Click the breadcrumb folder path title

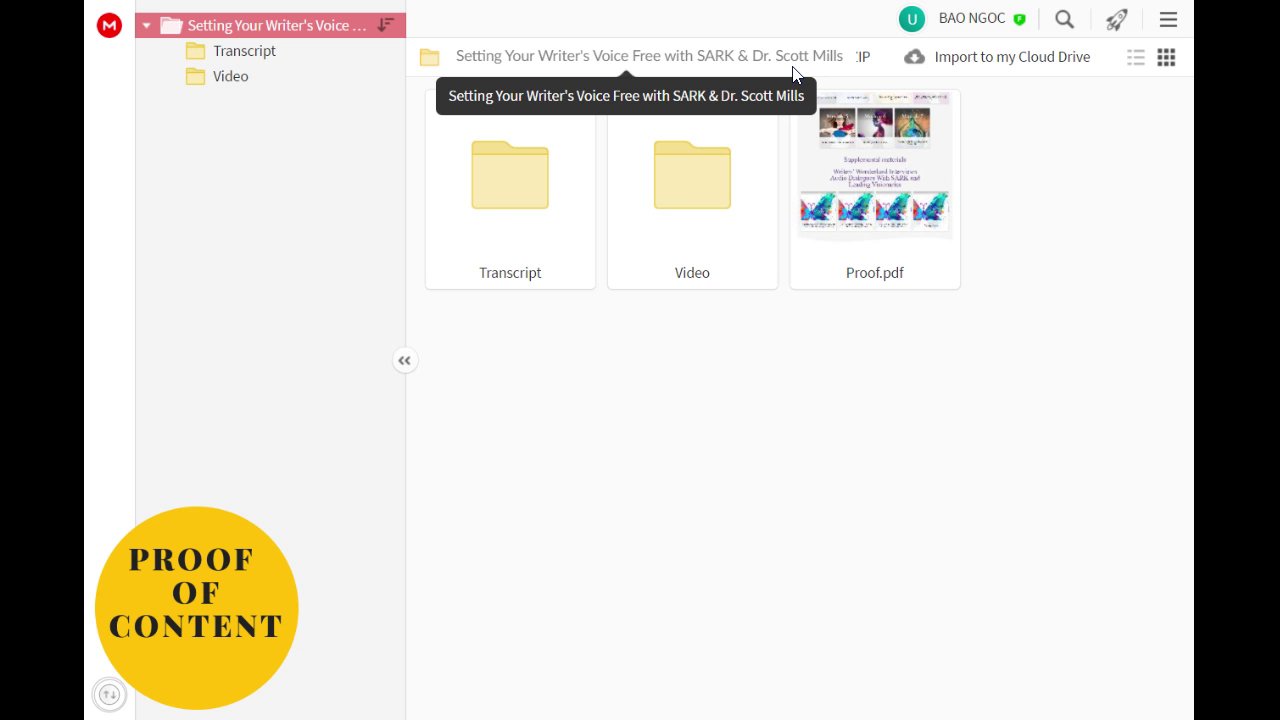point(649,56)
